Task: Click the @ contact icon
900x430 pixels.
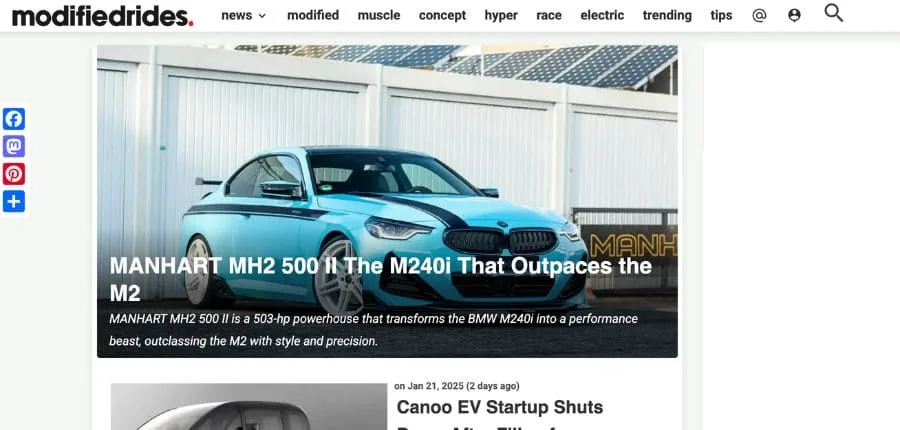Action: click(759, 16)
